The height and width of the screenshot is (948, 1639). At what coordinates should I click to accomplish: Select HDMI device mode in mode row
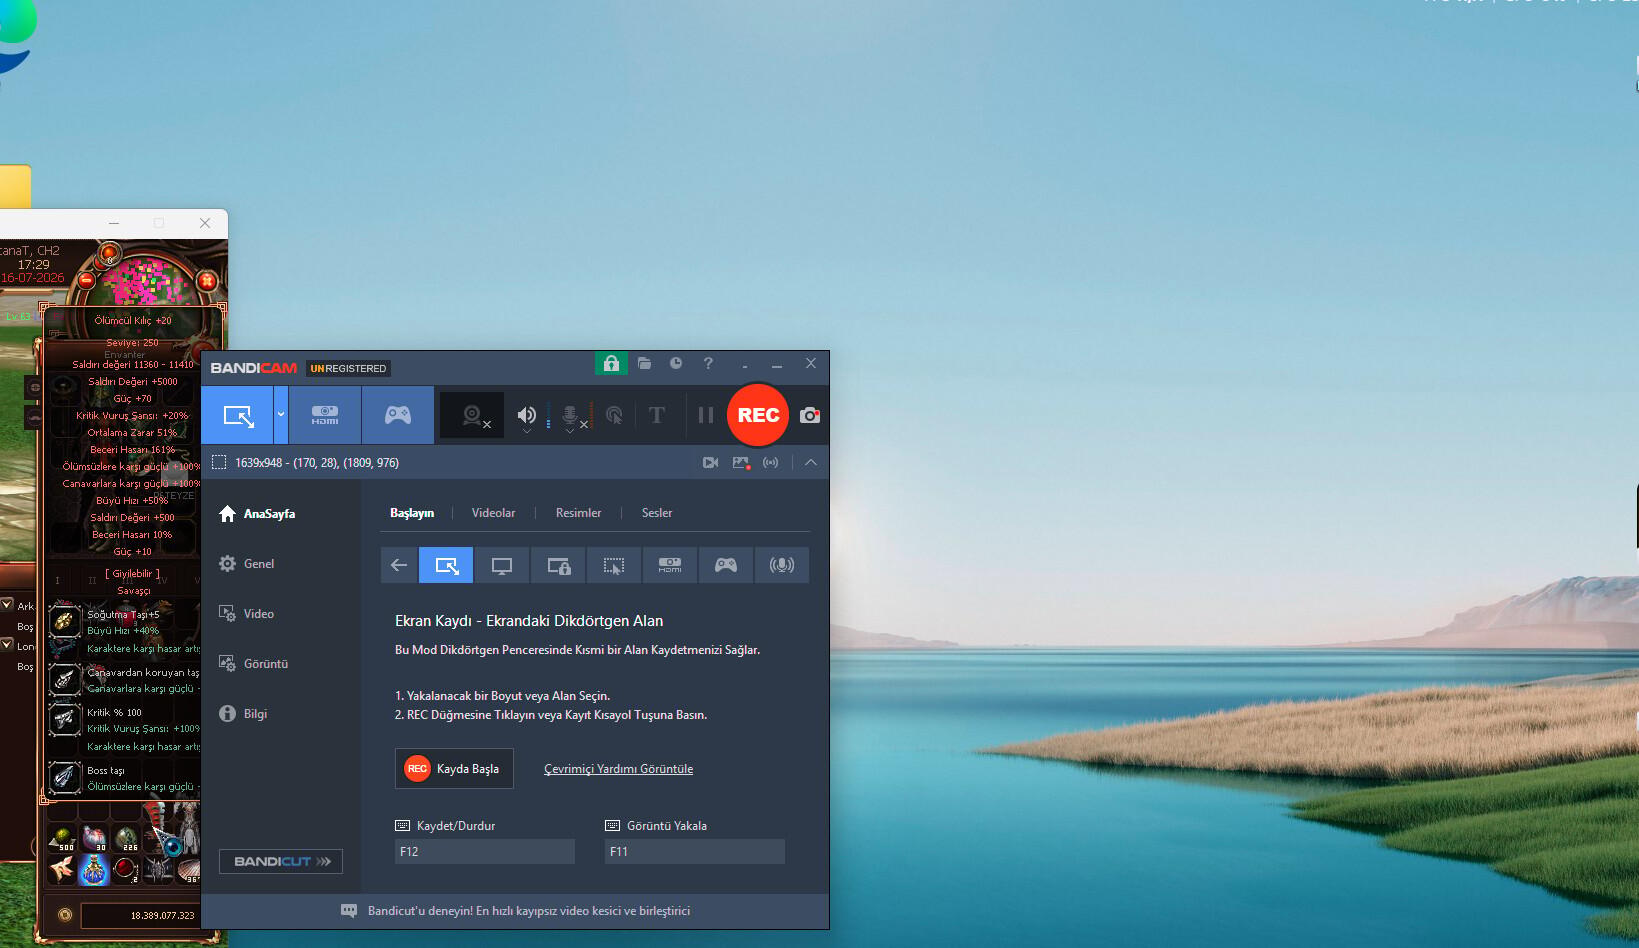point(670,565)
